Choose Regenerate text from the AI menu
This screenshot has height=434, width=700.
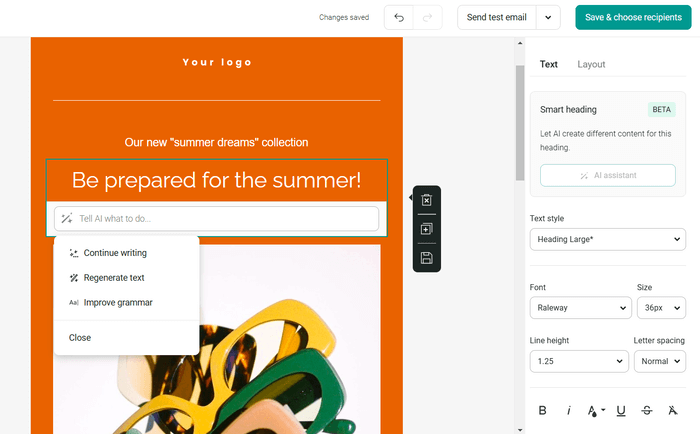click(113, 278)
